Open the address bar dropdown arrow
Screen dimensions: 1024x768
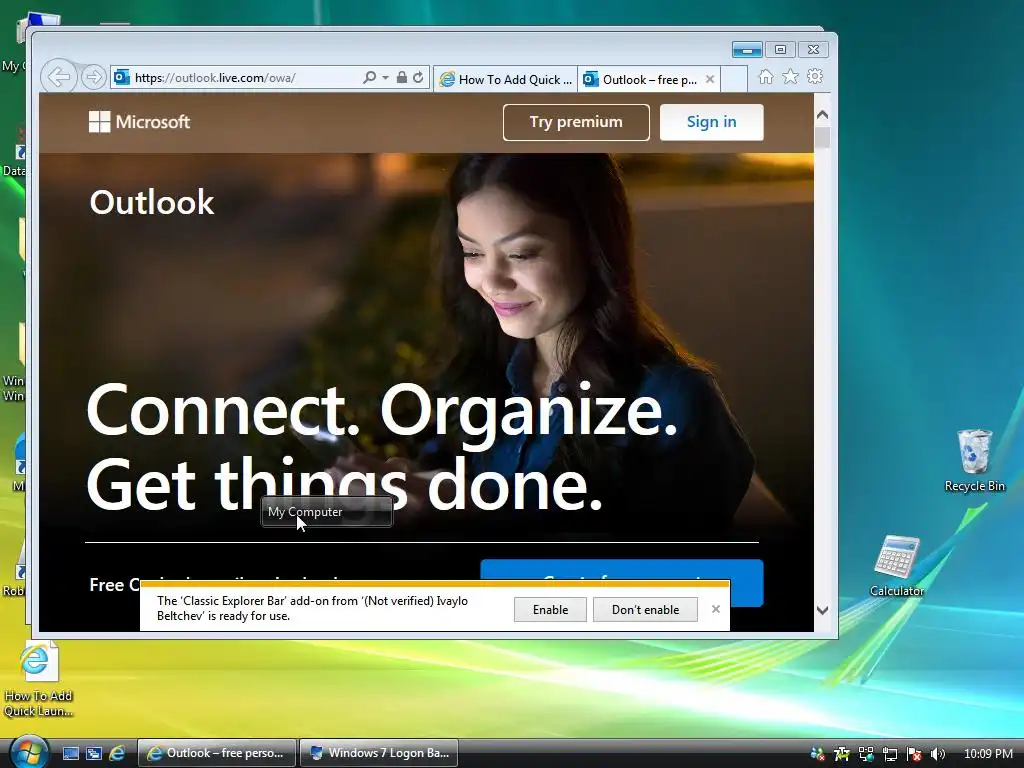(385, 78)
